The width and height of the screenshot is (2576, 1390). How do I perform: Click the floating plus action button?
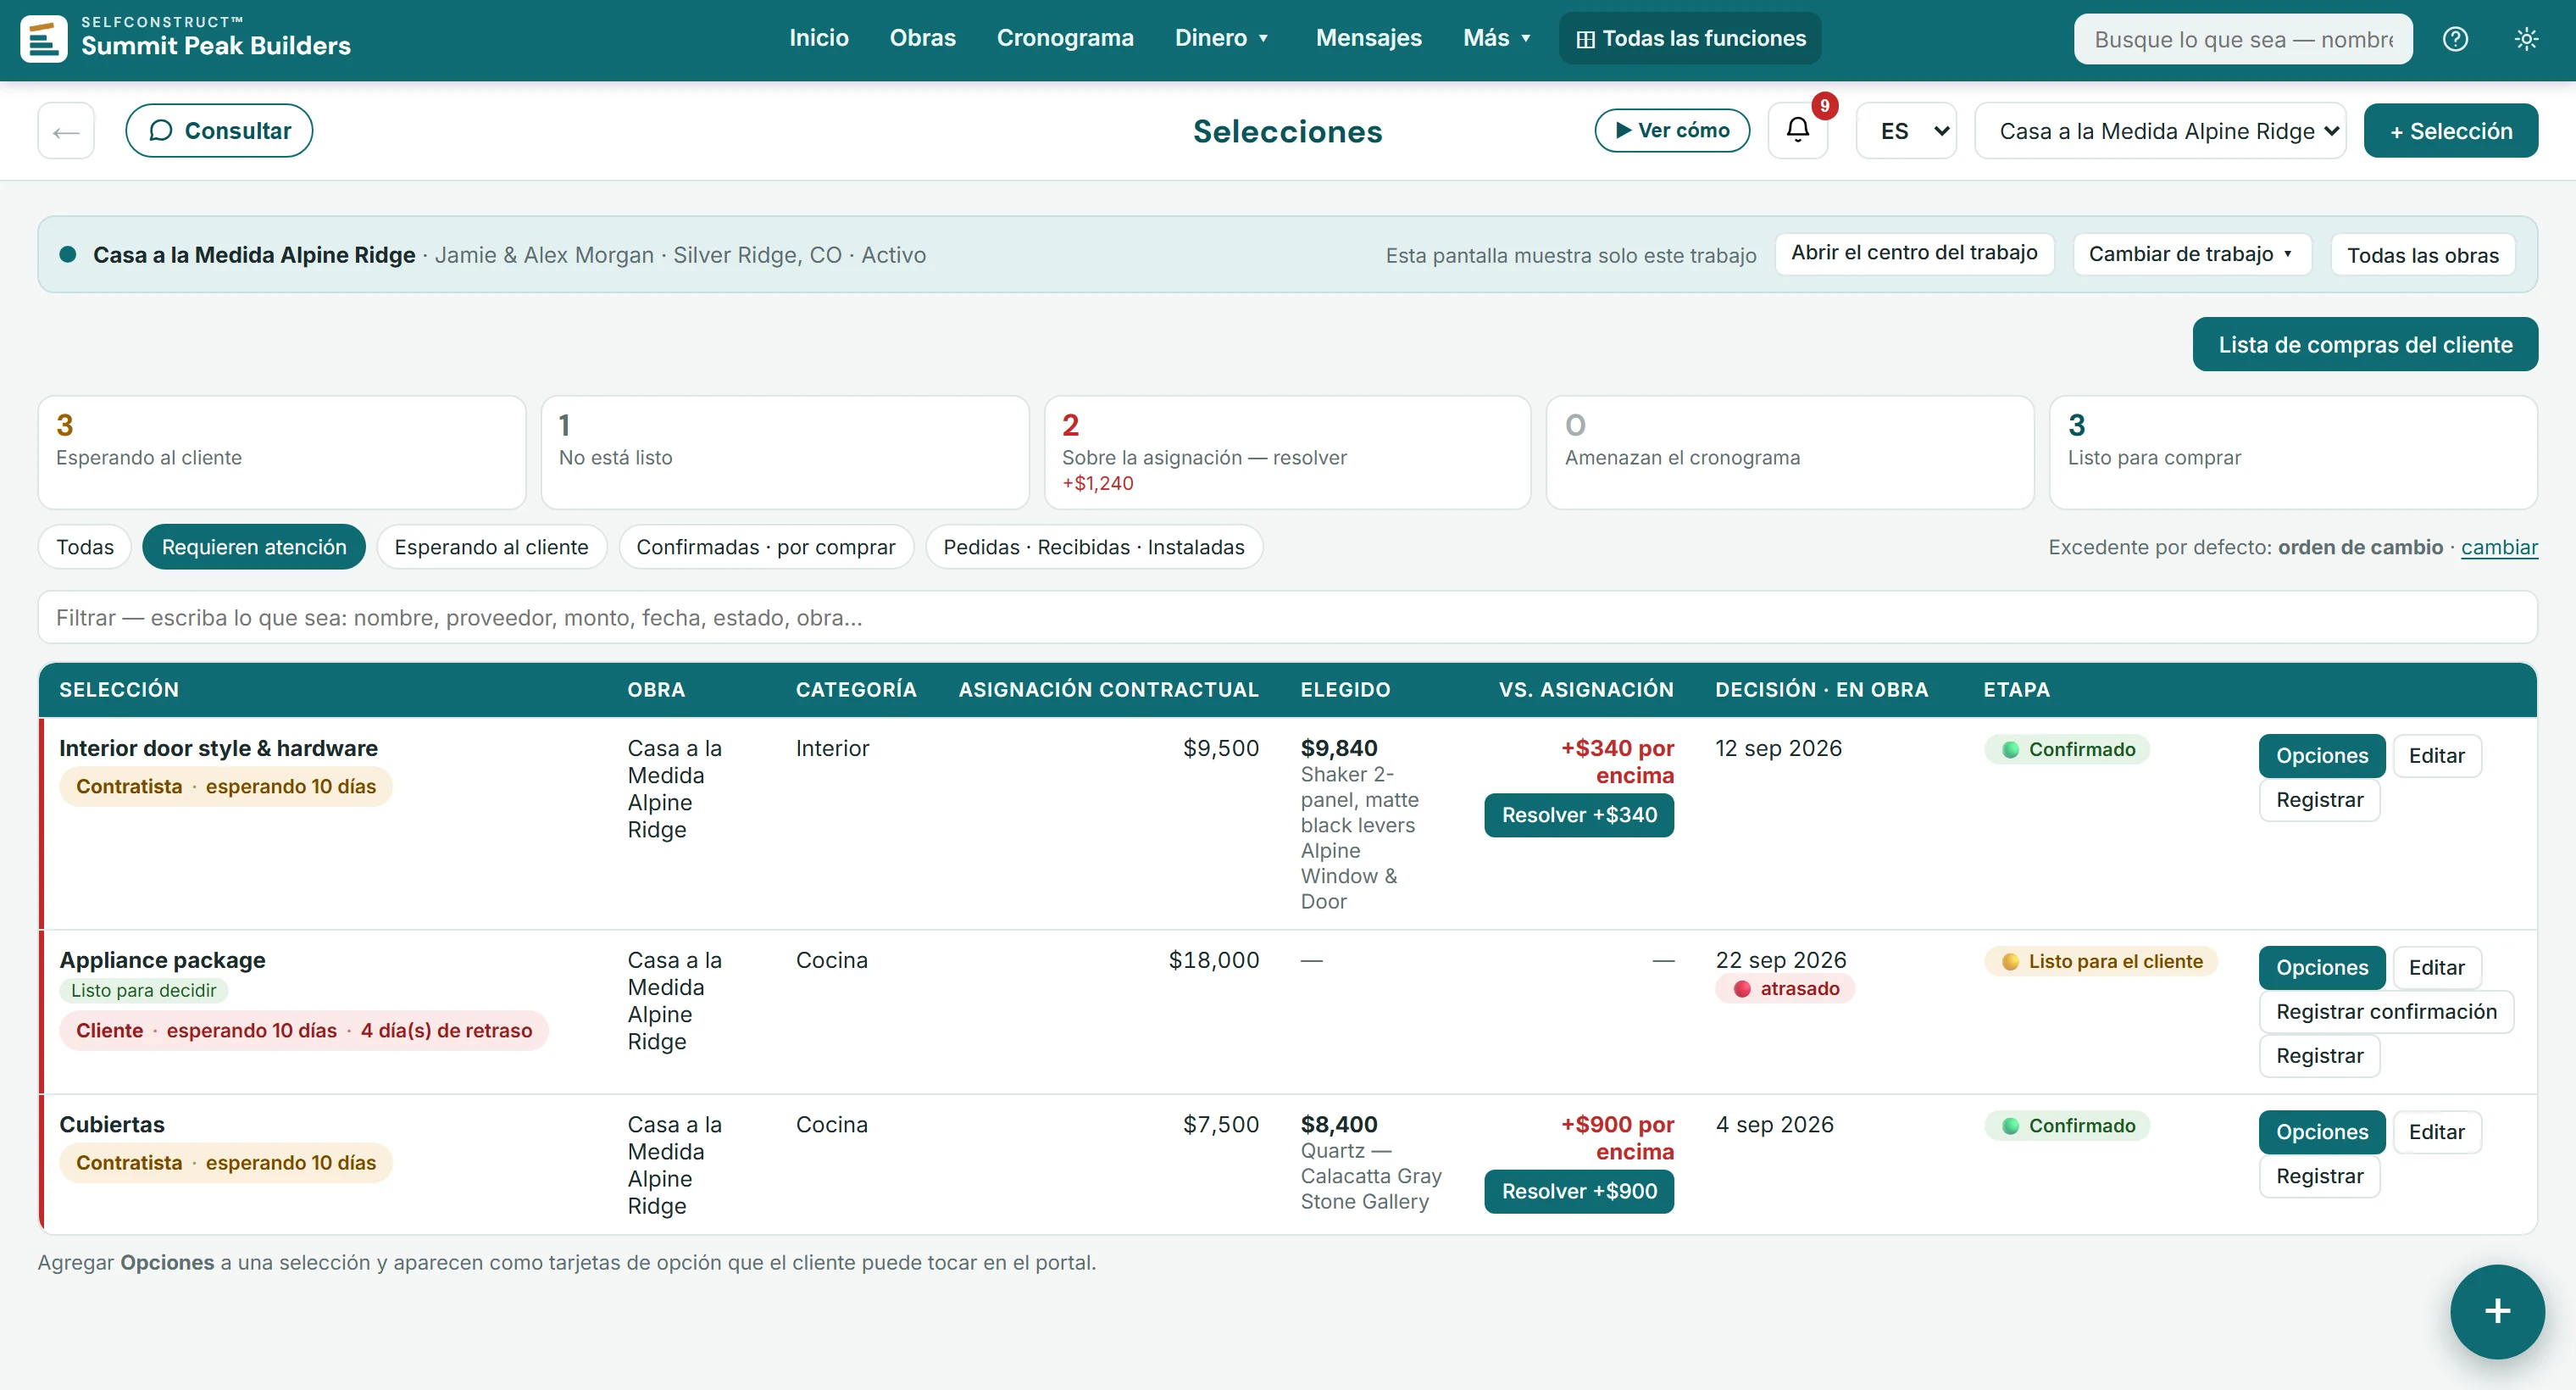coord(2497,1311)
